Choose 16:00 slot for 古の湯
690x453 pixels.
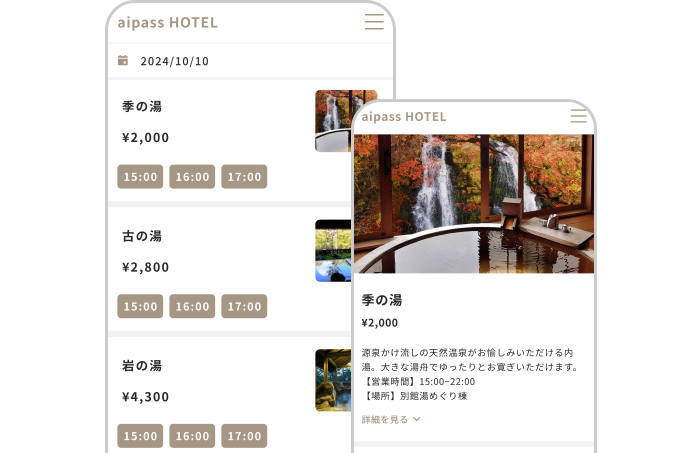[192, 306]
